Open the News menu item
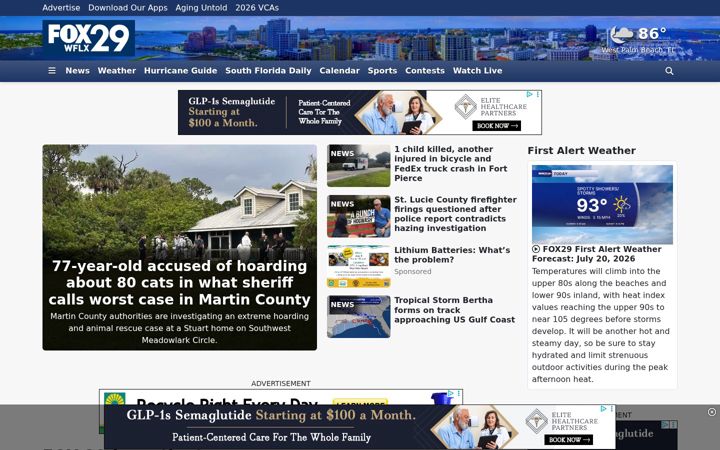Viewport: 720px width, 450px height. coord(77,71)
